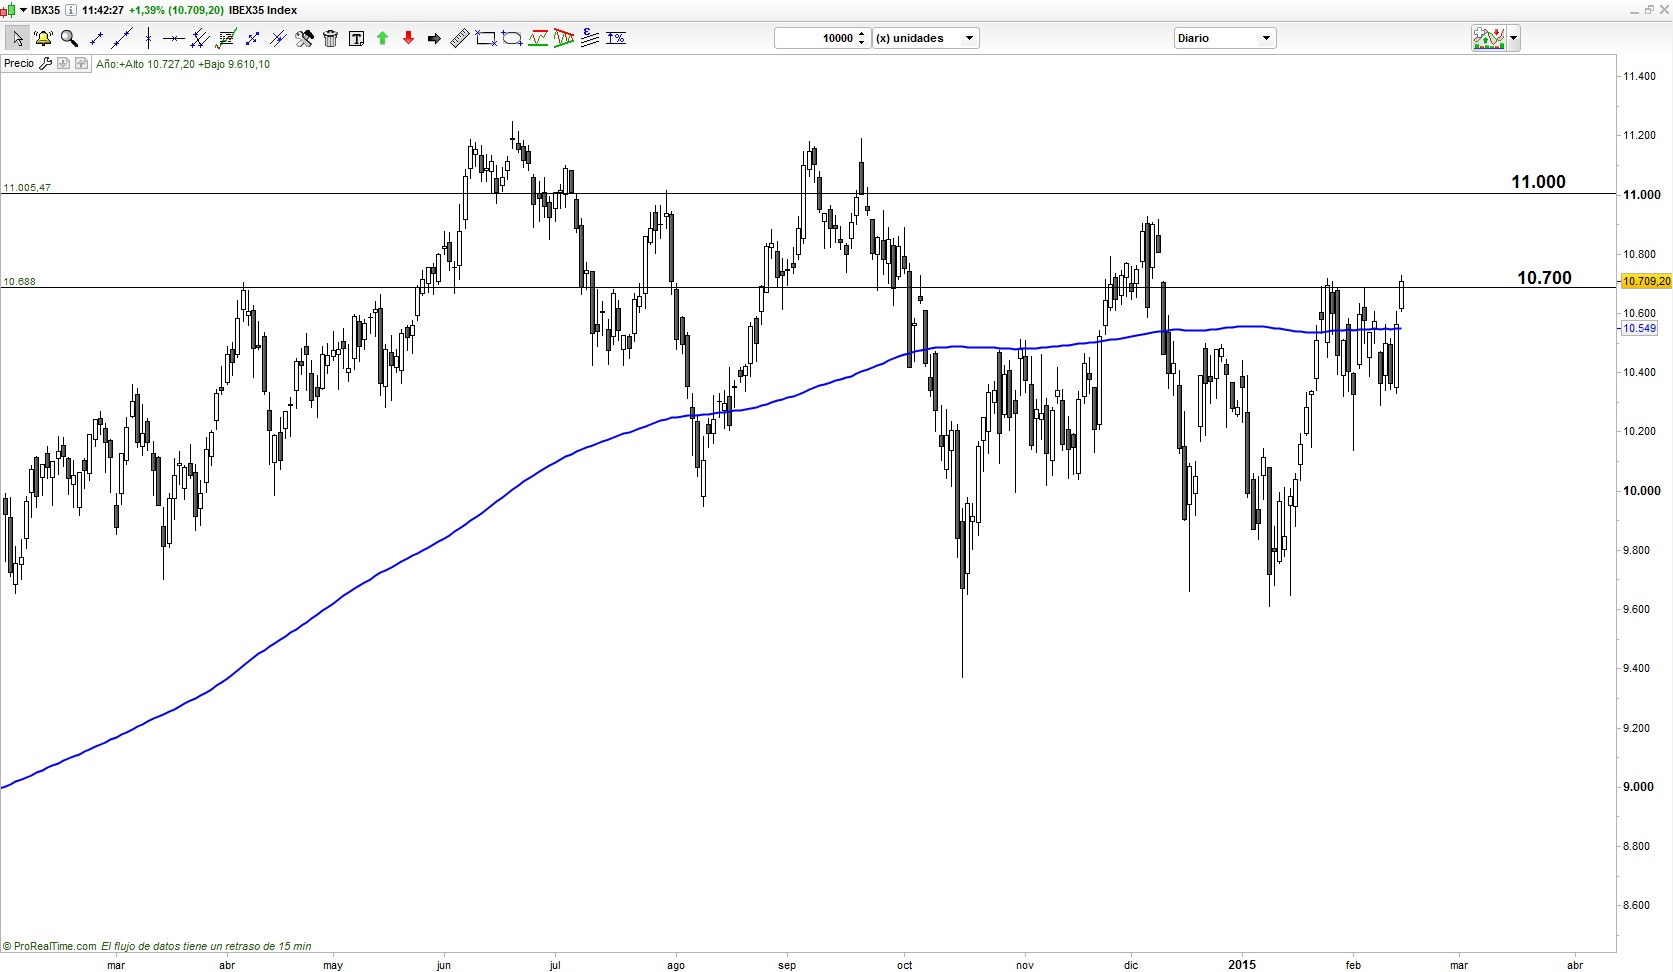Select the arrow cursor tool
Image resolution: width=1673 pixels, height=972 pixels.
(x=17, y=38)
